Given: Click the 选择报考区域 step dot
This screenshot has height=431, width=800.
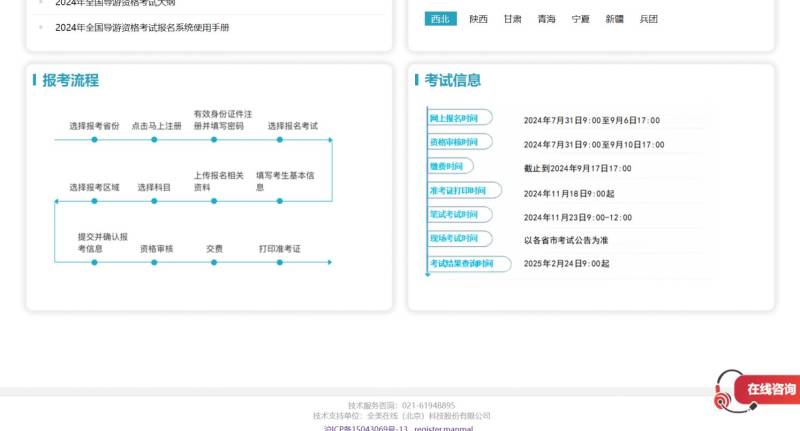Looking at the screenshot, I should [94, 201].
